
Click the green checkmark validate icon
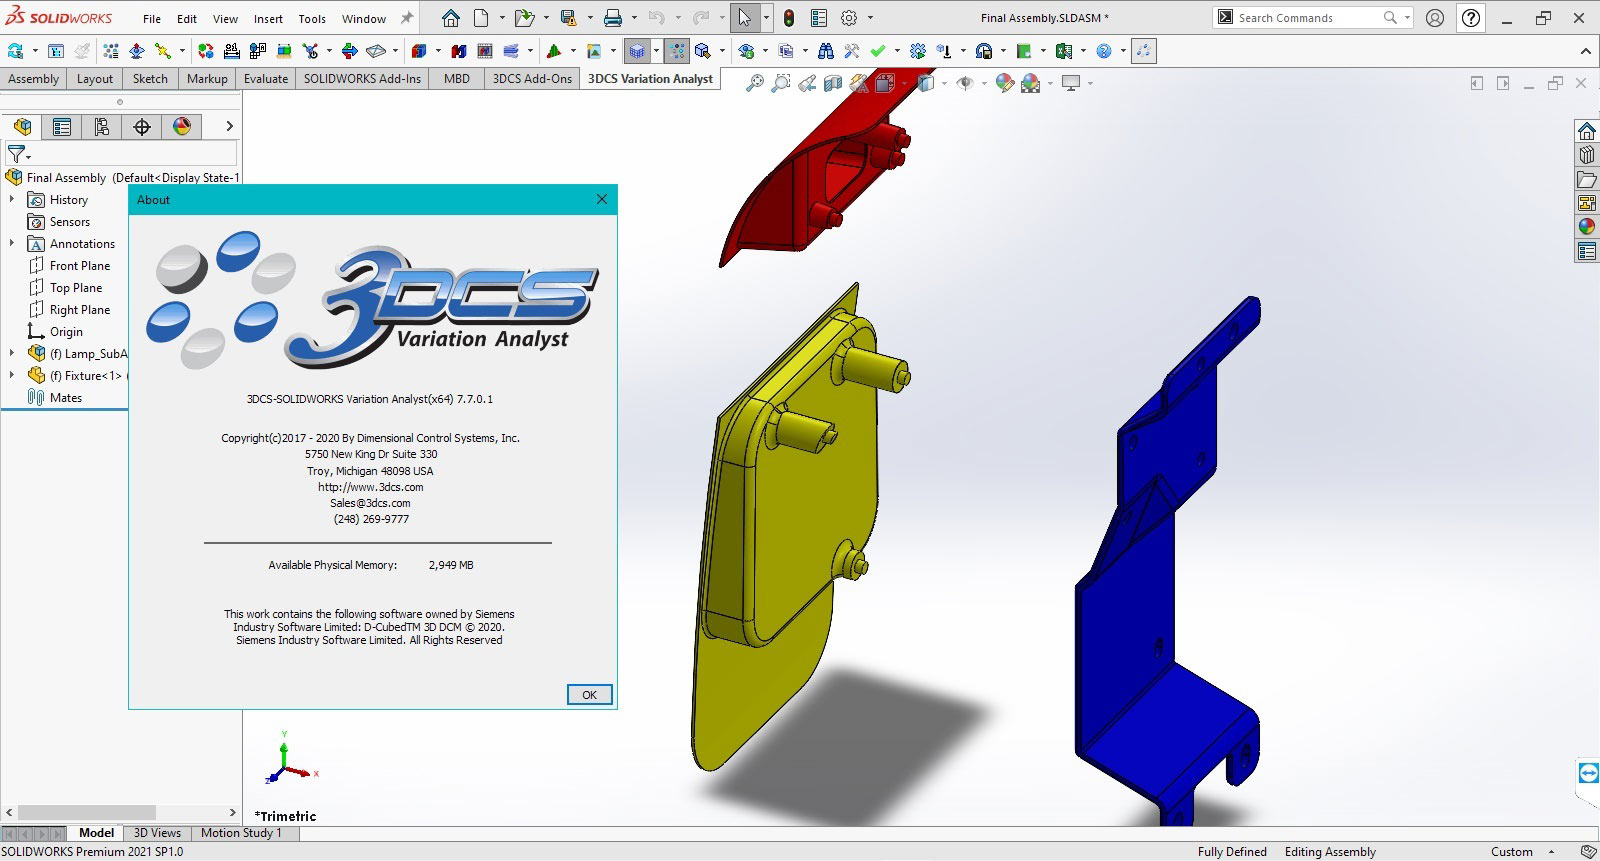click(x=878, y=51)
